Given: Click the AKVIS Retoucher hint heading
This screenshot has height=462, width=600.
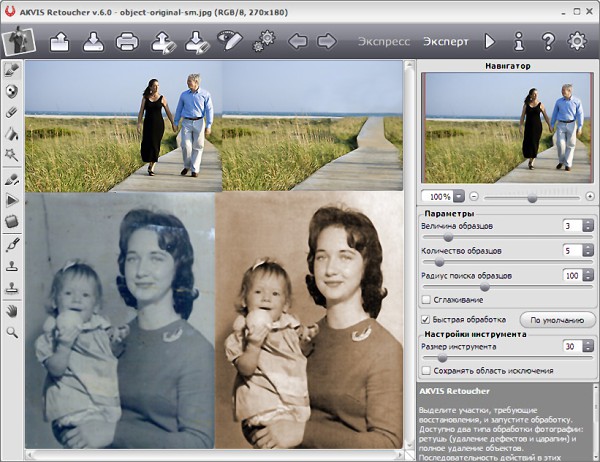Looking at the screenshot, I should [x=454, y=391].
